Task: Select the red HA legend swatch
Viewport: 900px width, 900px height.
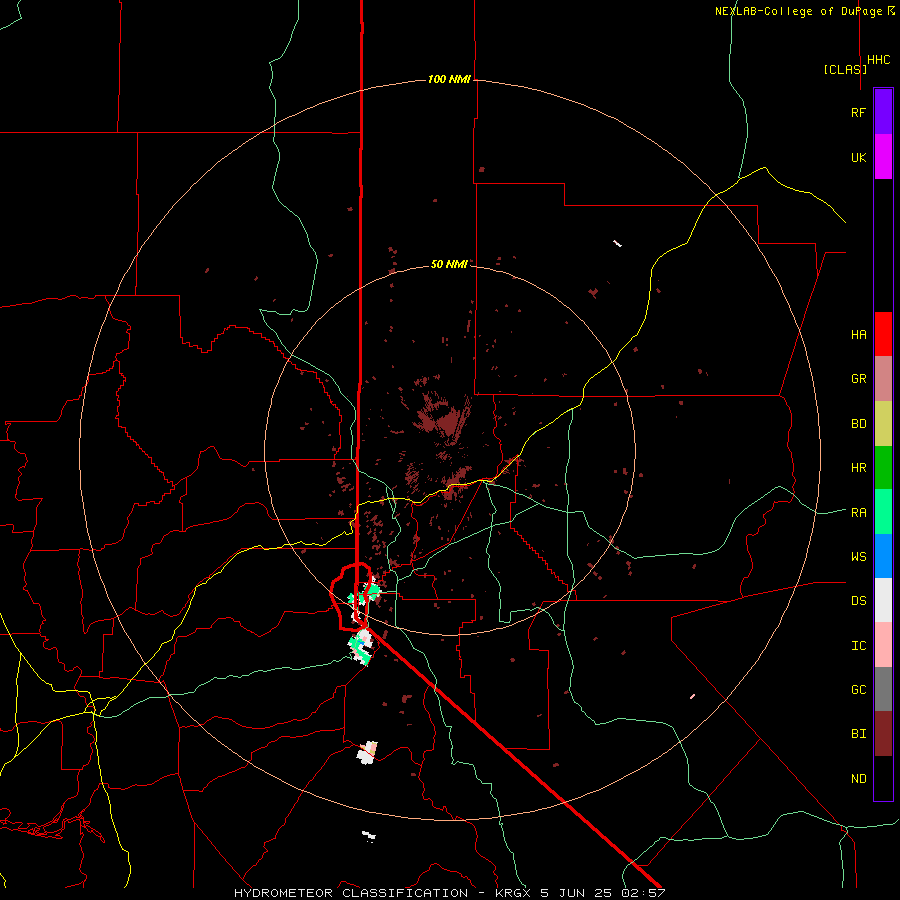Action: 883,334
